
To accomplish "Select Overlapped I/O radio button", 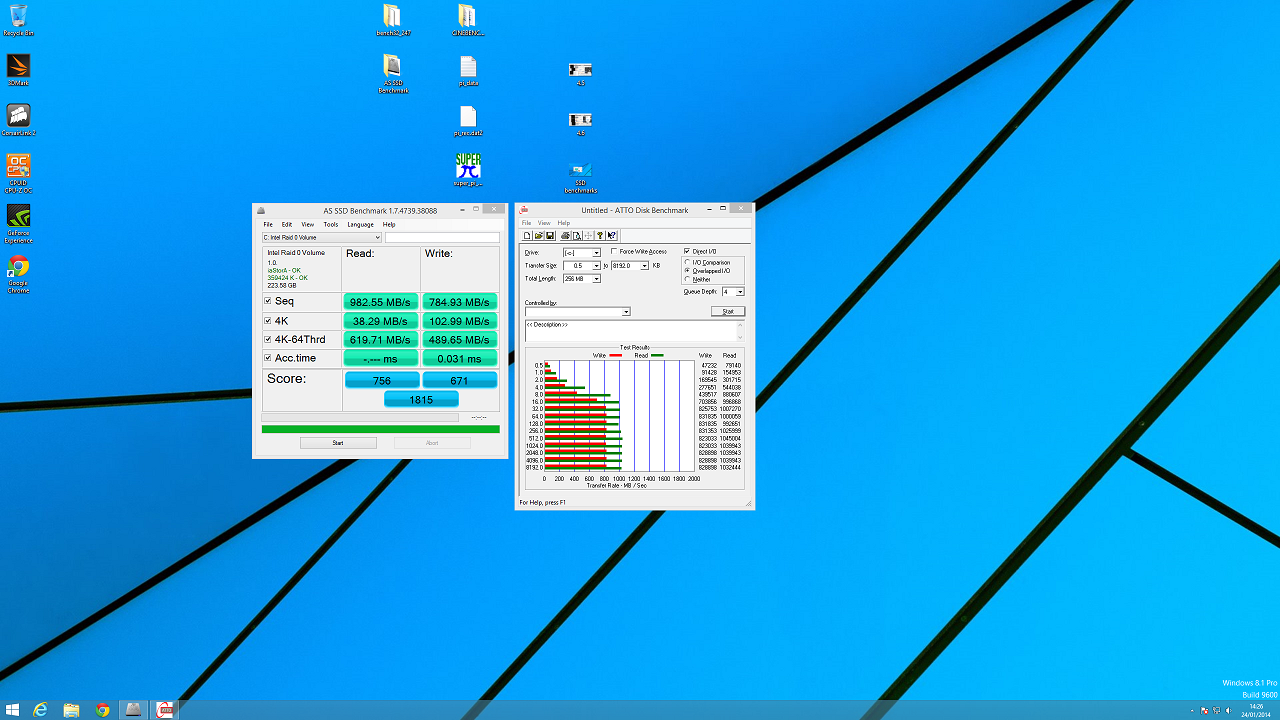I will click(687, 271).
